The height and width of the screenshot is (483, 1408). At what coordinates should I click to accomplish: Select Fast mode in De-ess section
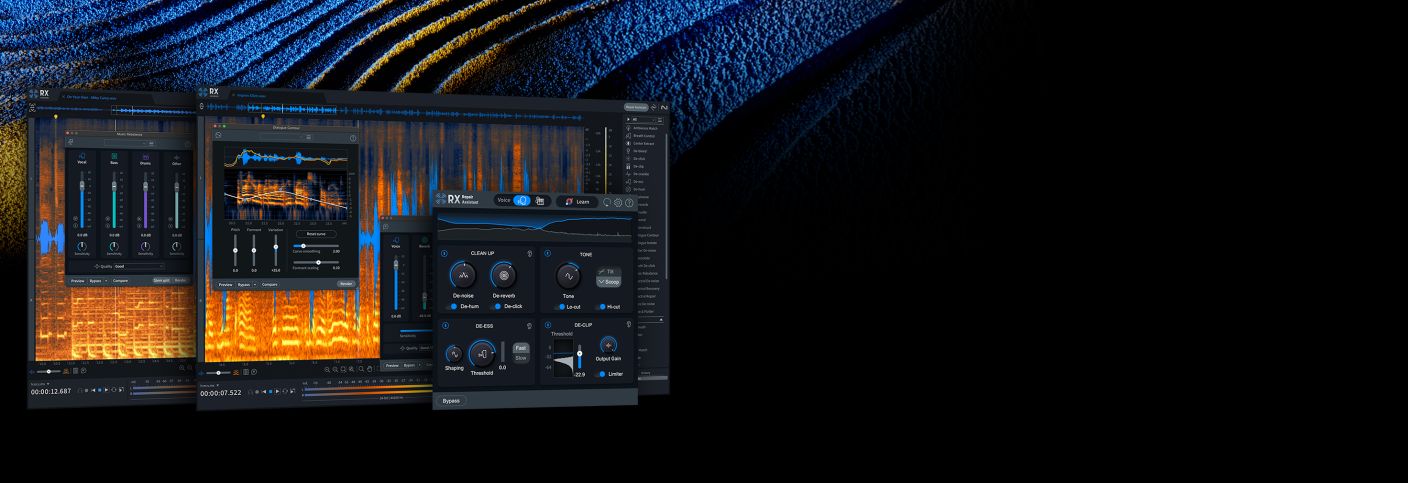521,348
